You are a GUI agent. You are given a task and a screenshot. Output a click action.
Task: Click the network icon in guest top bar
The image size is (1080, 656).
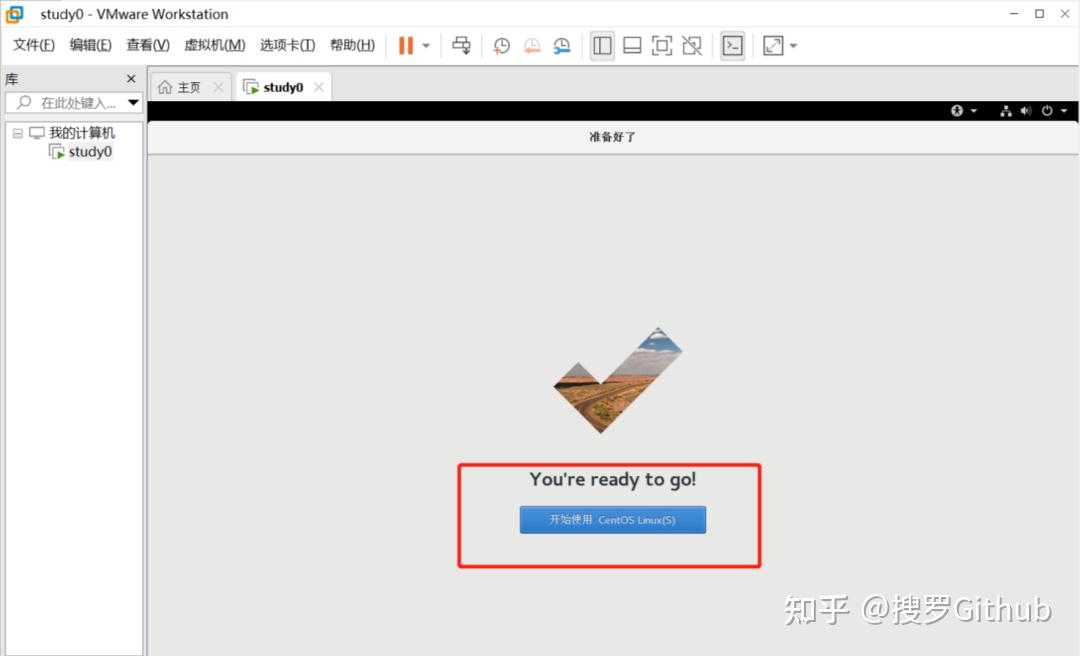[x=1006, y=110]
